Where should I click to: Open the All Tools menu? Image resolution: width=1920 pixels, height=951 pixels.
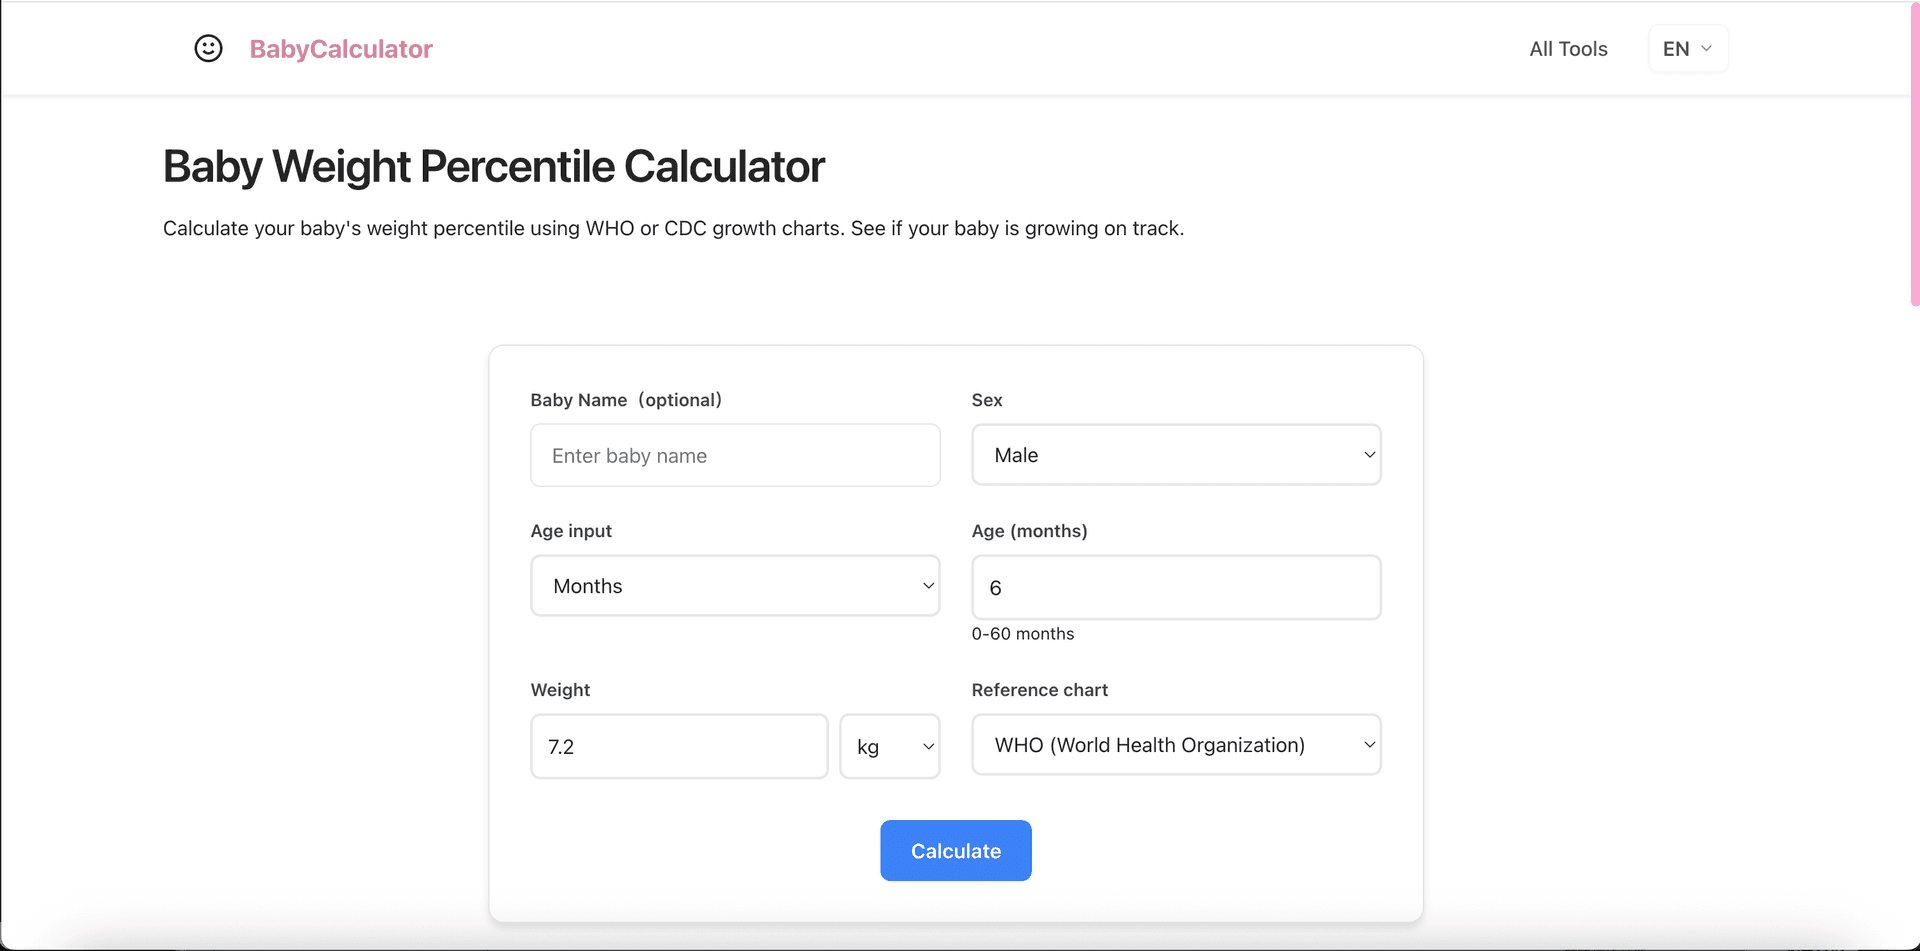point(1568,48)
